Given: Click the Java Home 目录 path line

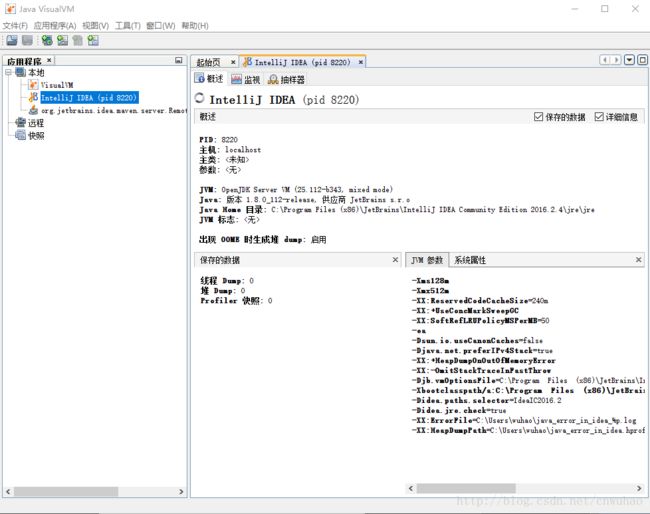Looking at the screenshot, I should tap(397, 210).
